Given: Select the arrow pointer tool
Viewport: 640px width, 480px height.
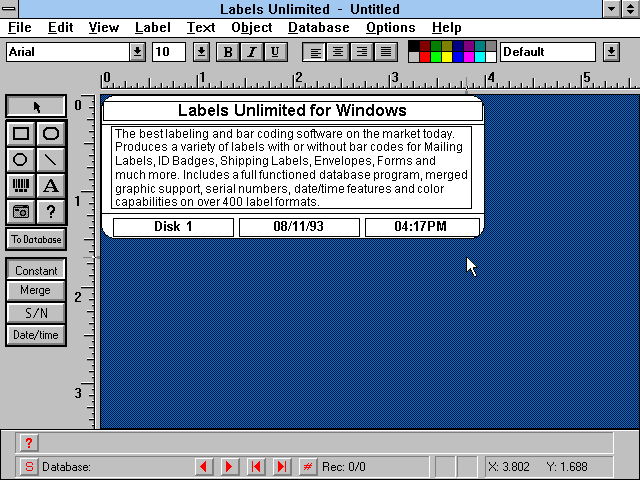Looking at the screenshot, I should [36, 107].
